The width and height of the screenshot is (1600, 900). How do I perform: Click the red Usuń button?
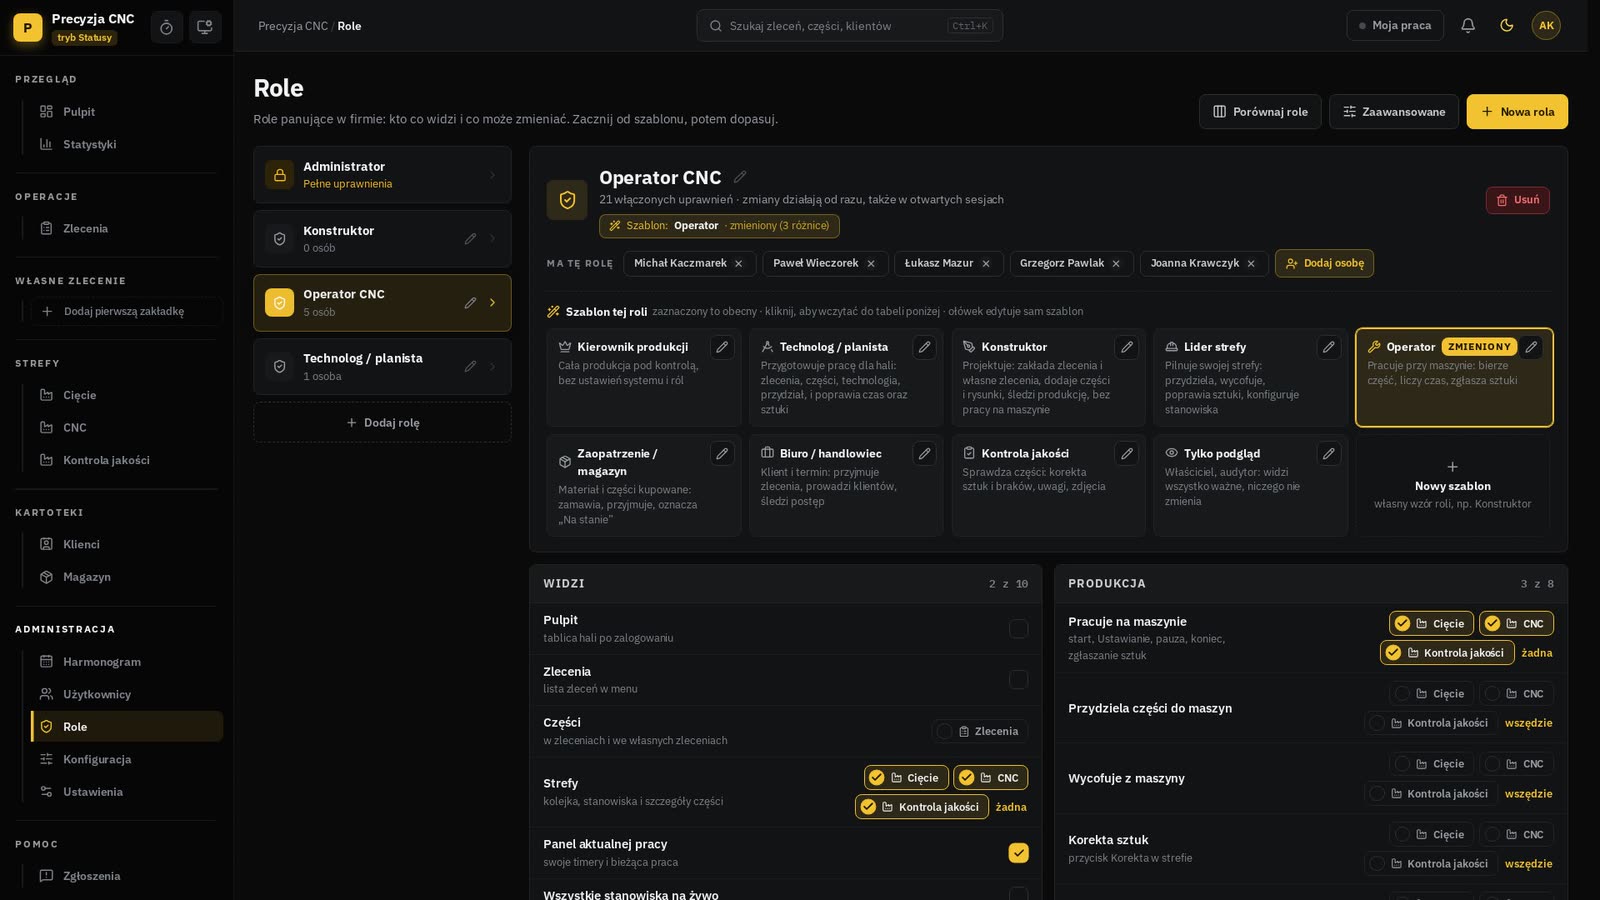pyautogui.click(x=1517, y=200)
